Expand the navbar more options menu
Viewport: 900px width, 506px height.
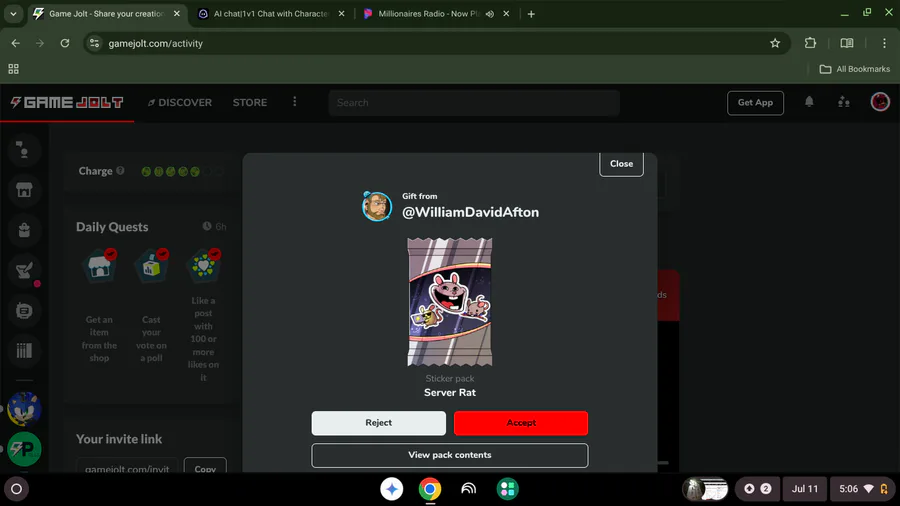pyautogui.click(x=294, y=102)
